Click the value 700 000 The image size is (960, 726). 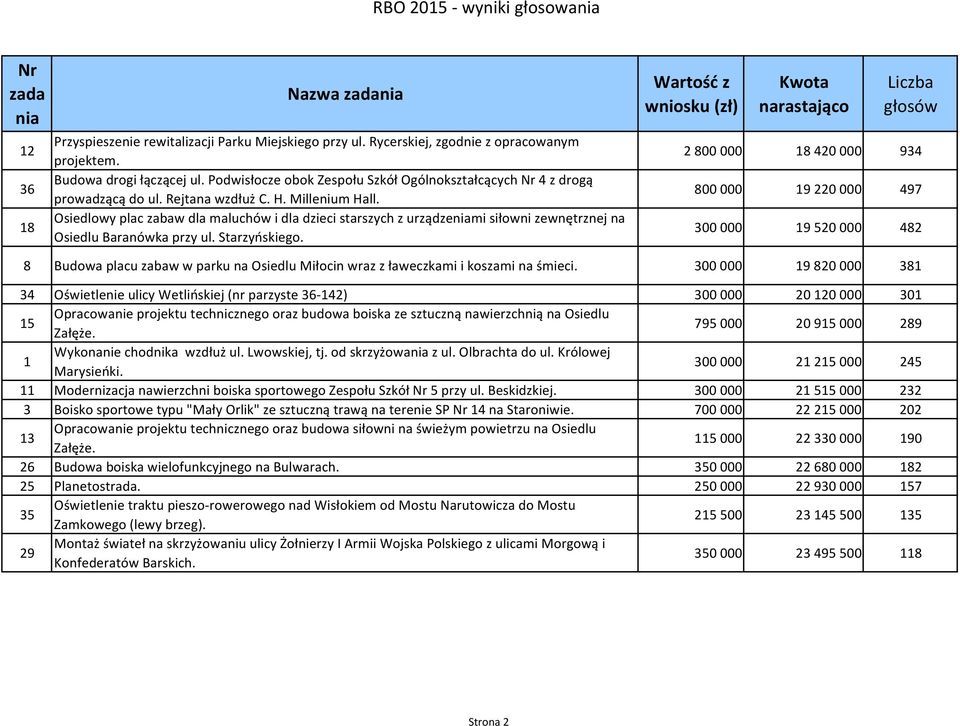click(x=718, y=410)
